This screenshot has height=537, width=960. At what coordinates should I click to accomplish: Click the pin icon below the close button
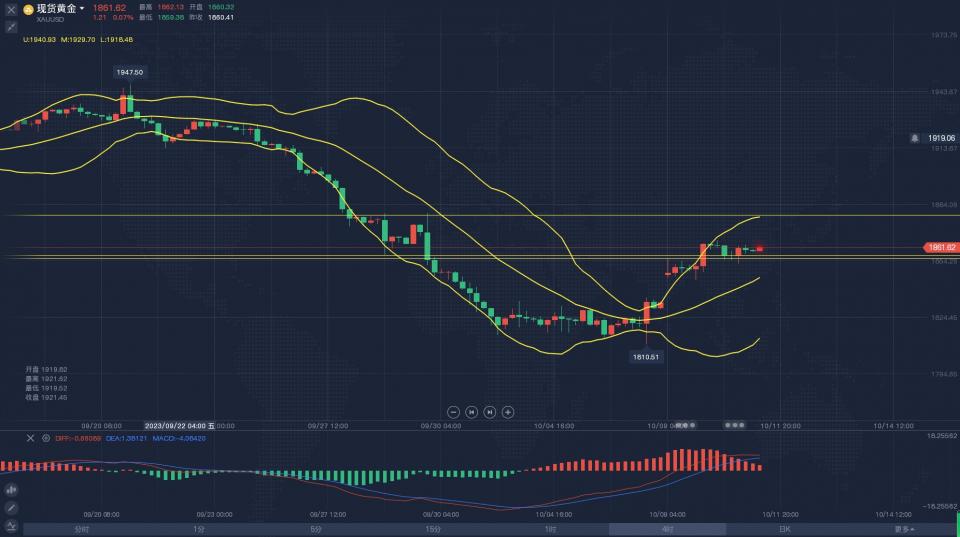(x=11, y=27)
